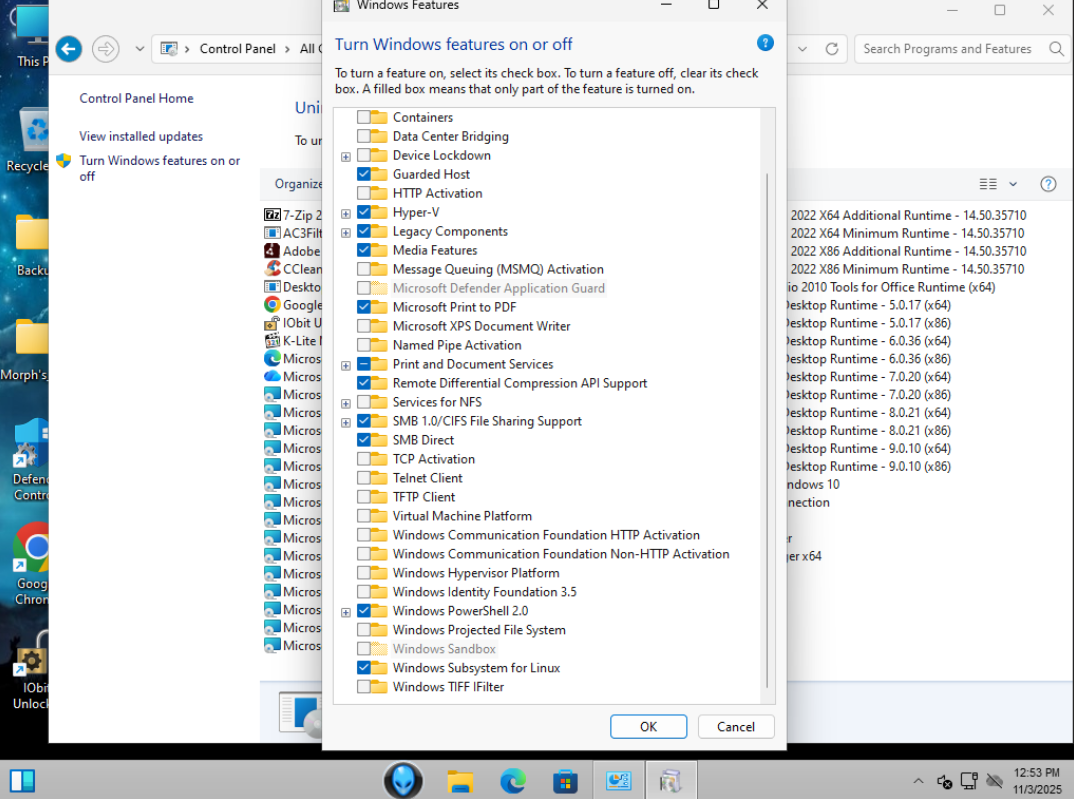Open the View installed updates link
This screenshot has height=799, width=1074.
click(141, 136)
